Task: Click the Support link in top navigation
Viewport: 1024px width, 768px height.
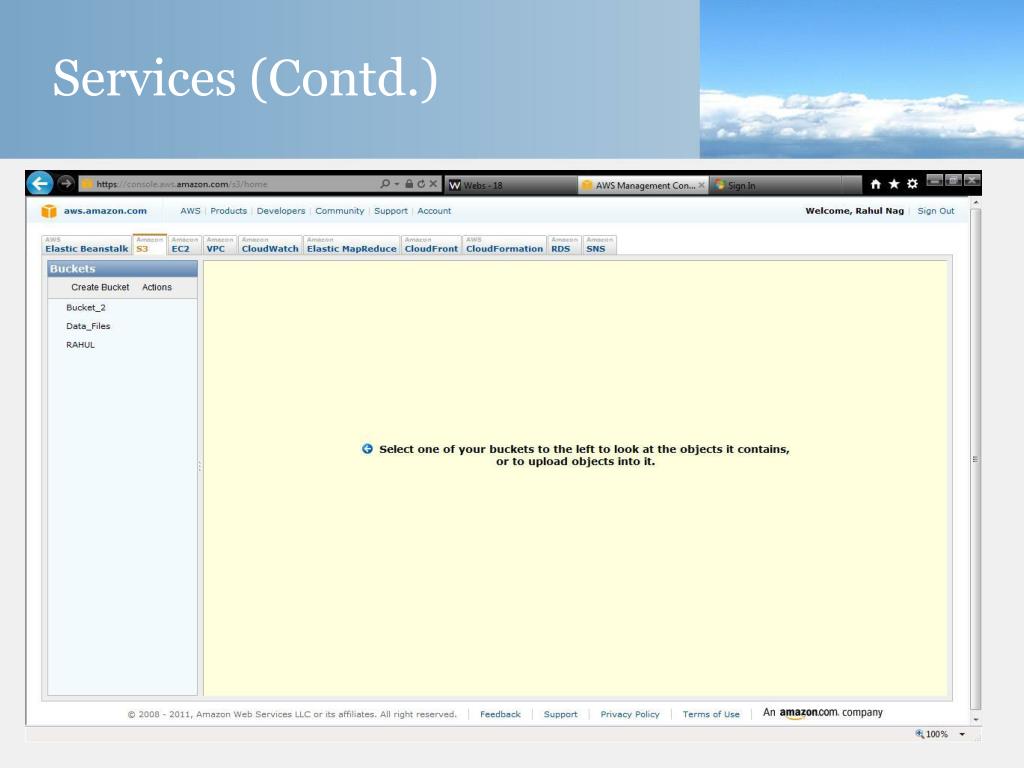Action: (x=391, y=211)
